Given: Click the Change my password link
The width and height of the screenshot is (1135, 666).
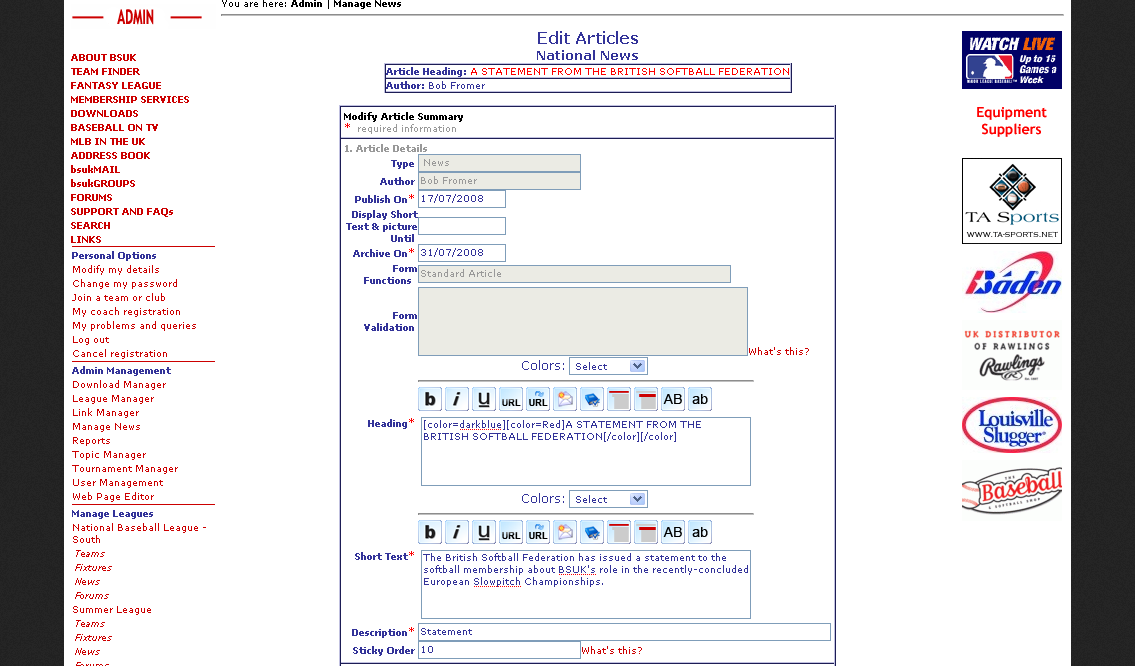Looking at the screenshot, I should pos(125,284).
